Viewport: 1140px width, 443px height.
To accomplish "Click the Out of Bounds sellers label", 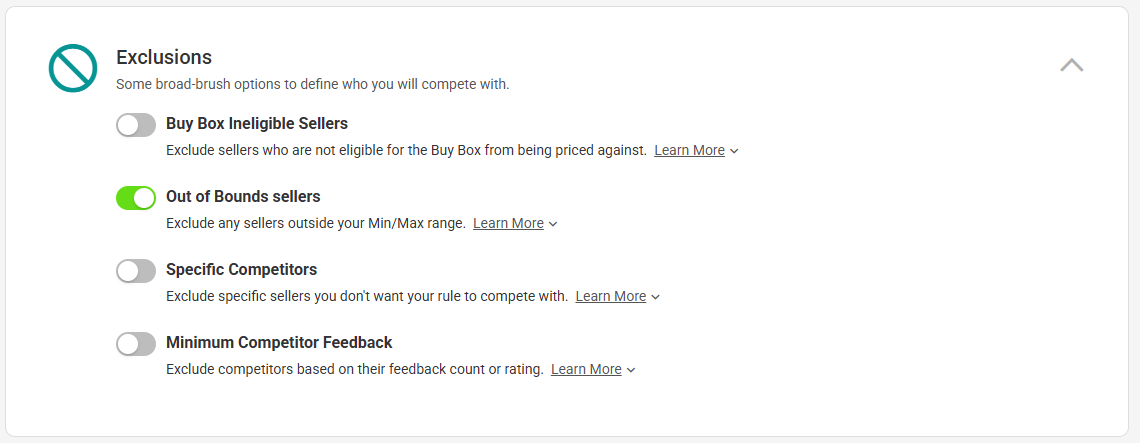I will coord(244,196).
